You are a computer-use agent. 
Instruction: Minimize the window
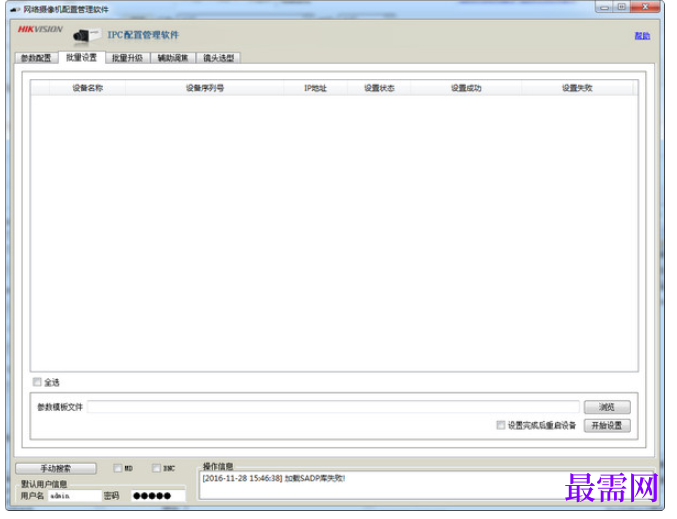coord(604,7)
